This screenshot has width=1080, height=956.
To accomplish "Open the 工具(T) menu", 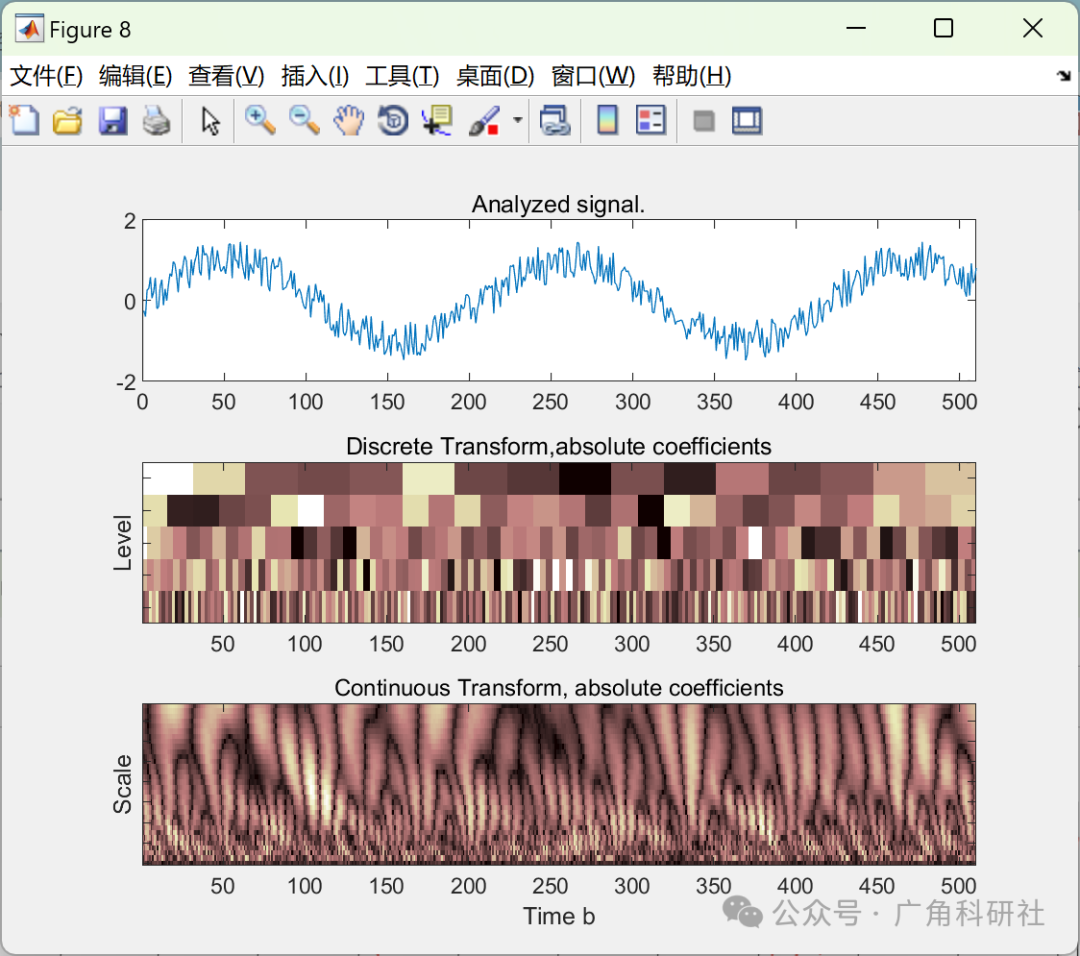I will 402,76.
